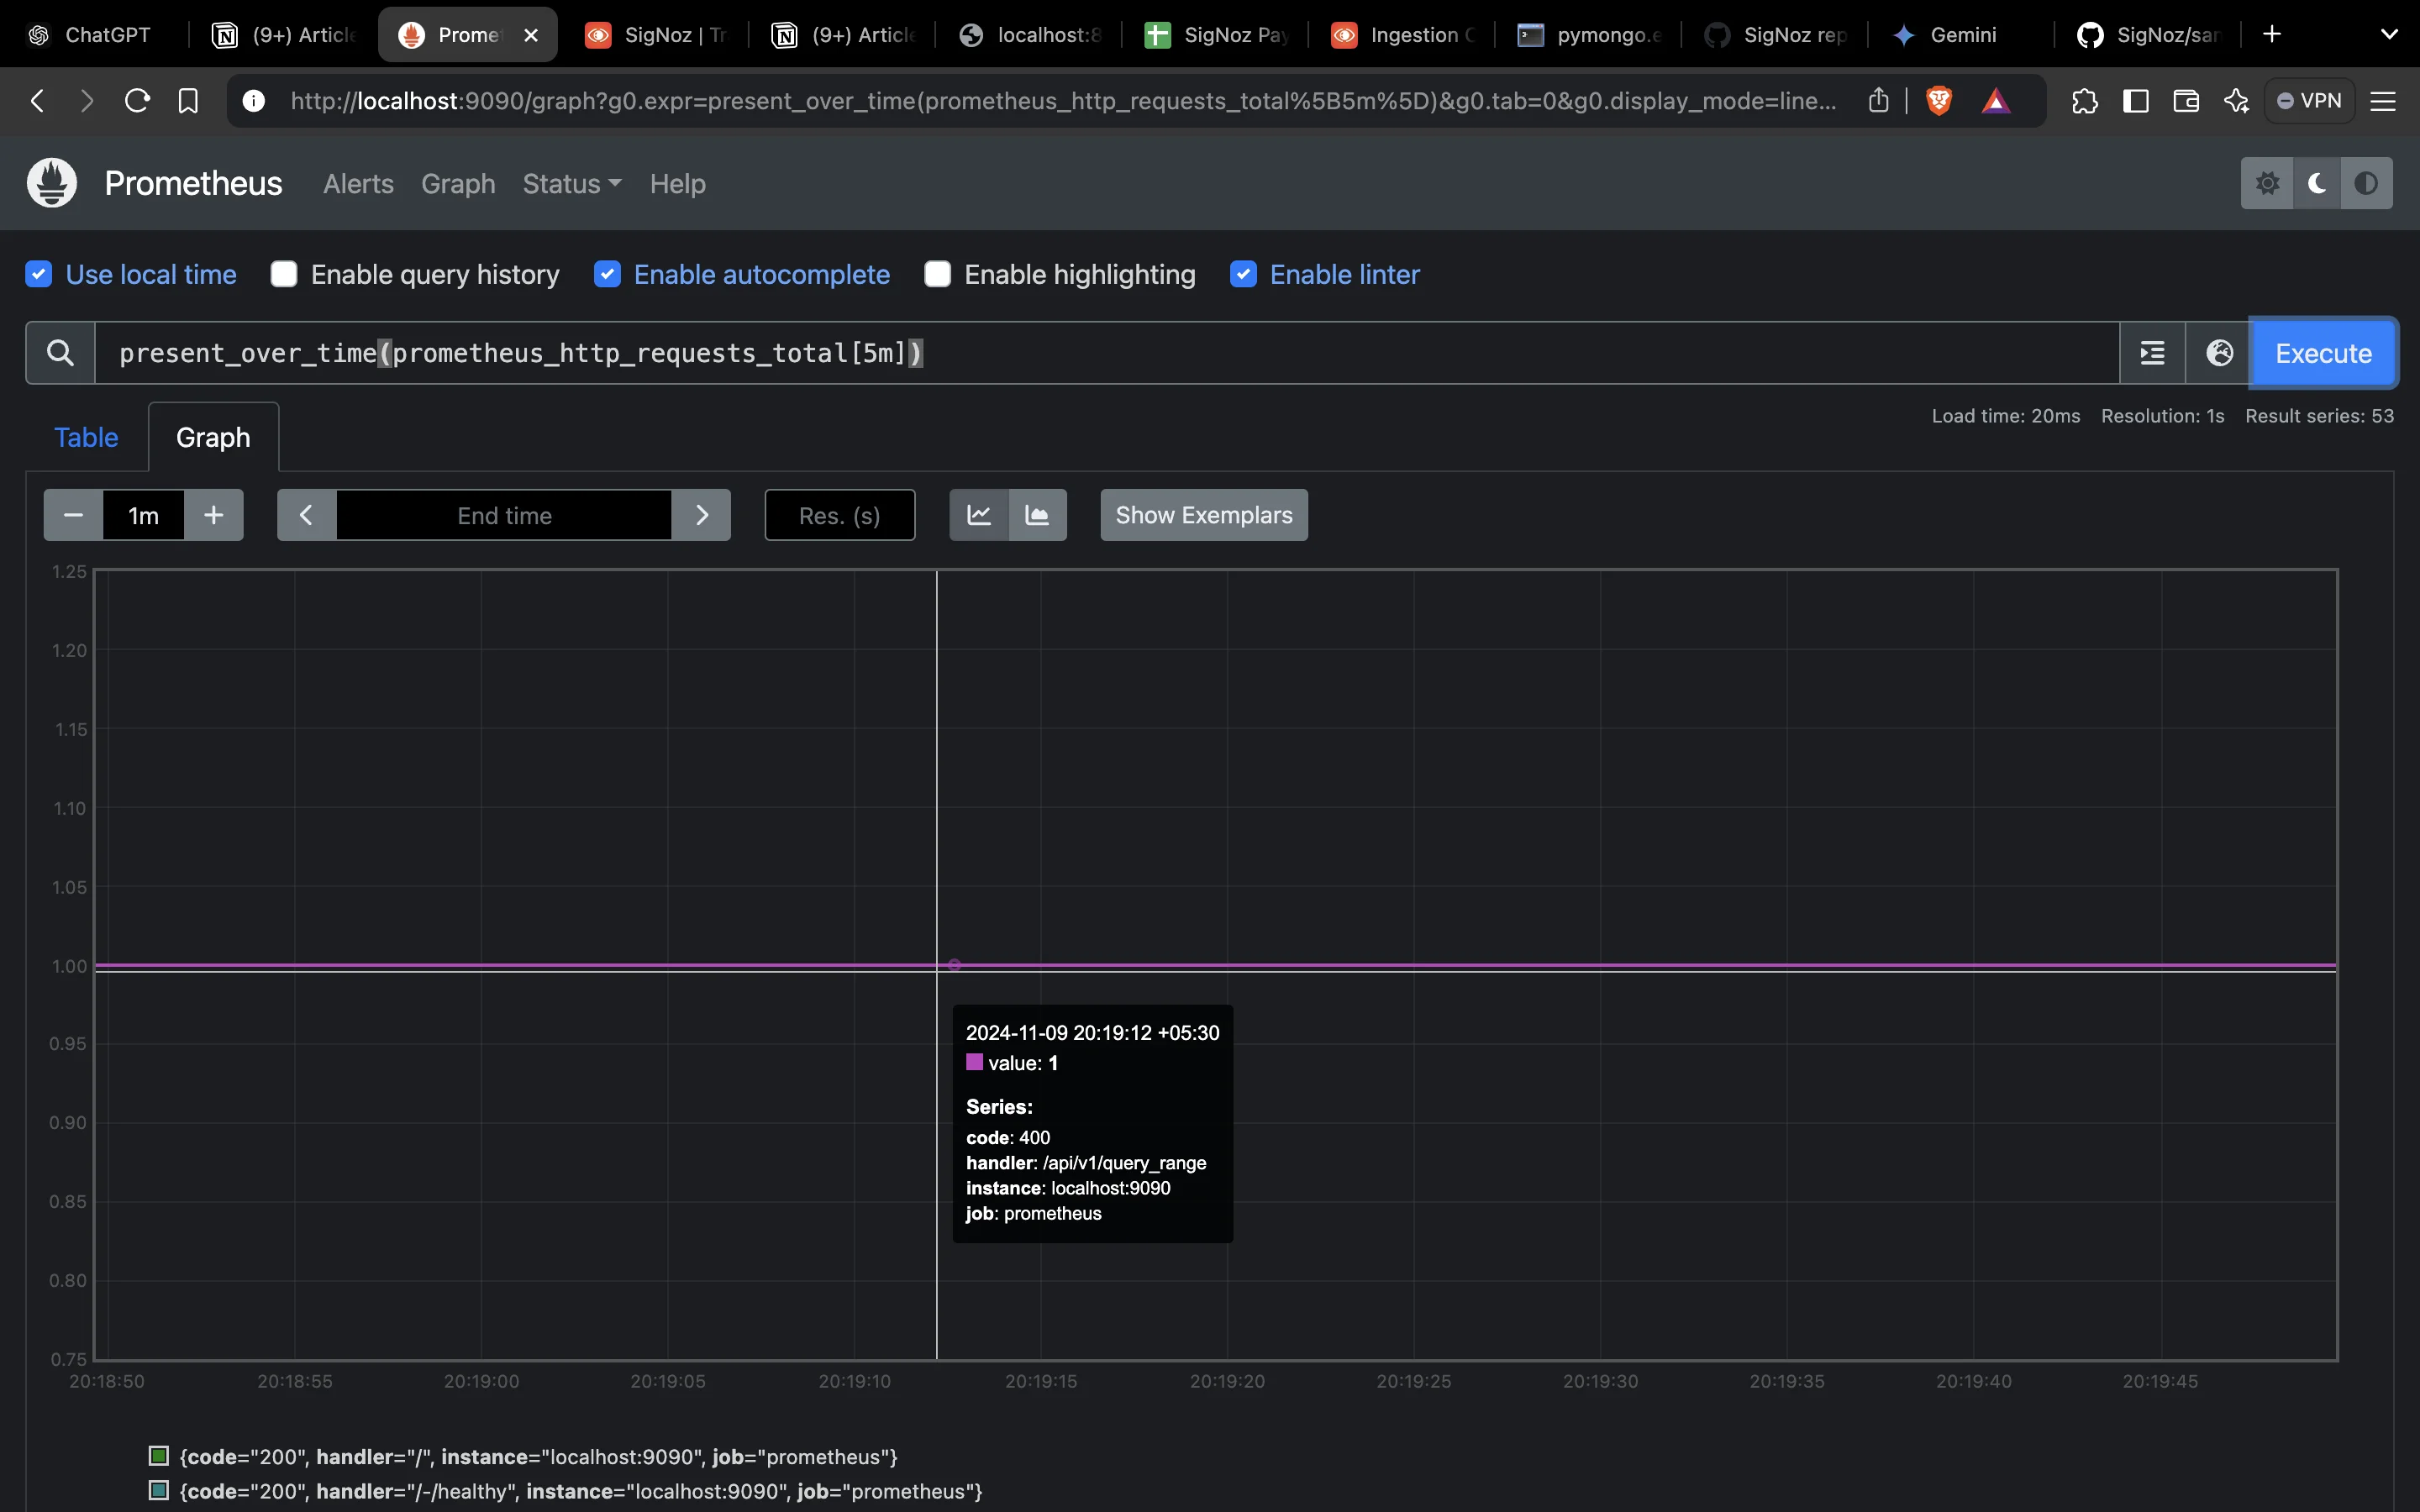Switch to the pymongo browser tab
The height and width of the screenshot is (1512, 2420).
click(1588, 35)
